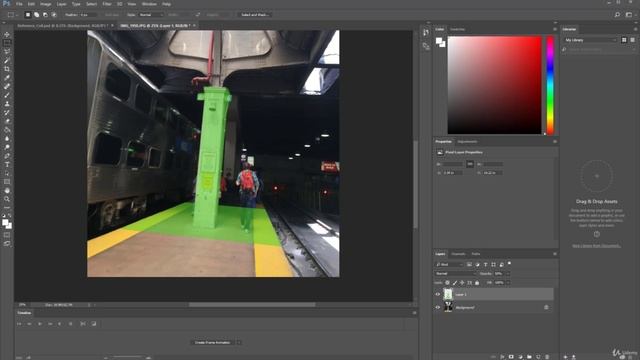Screen dimensions: 640x360
Task: Open the Image menu
Action: coord(45,4)
